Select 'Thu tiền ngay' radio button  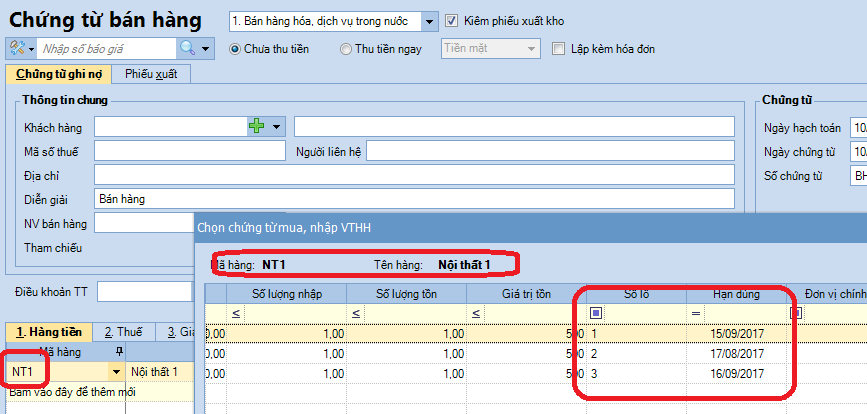click(x=346, y=49)
